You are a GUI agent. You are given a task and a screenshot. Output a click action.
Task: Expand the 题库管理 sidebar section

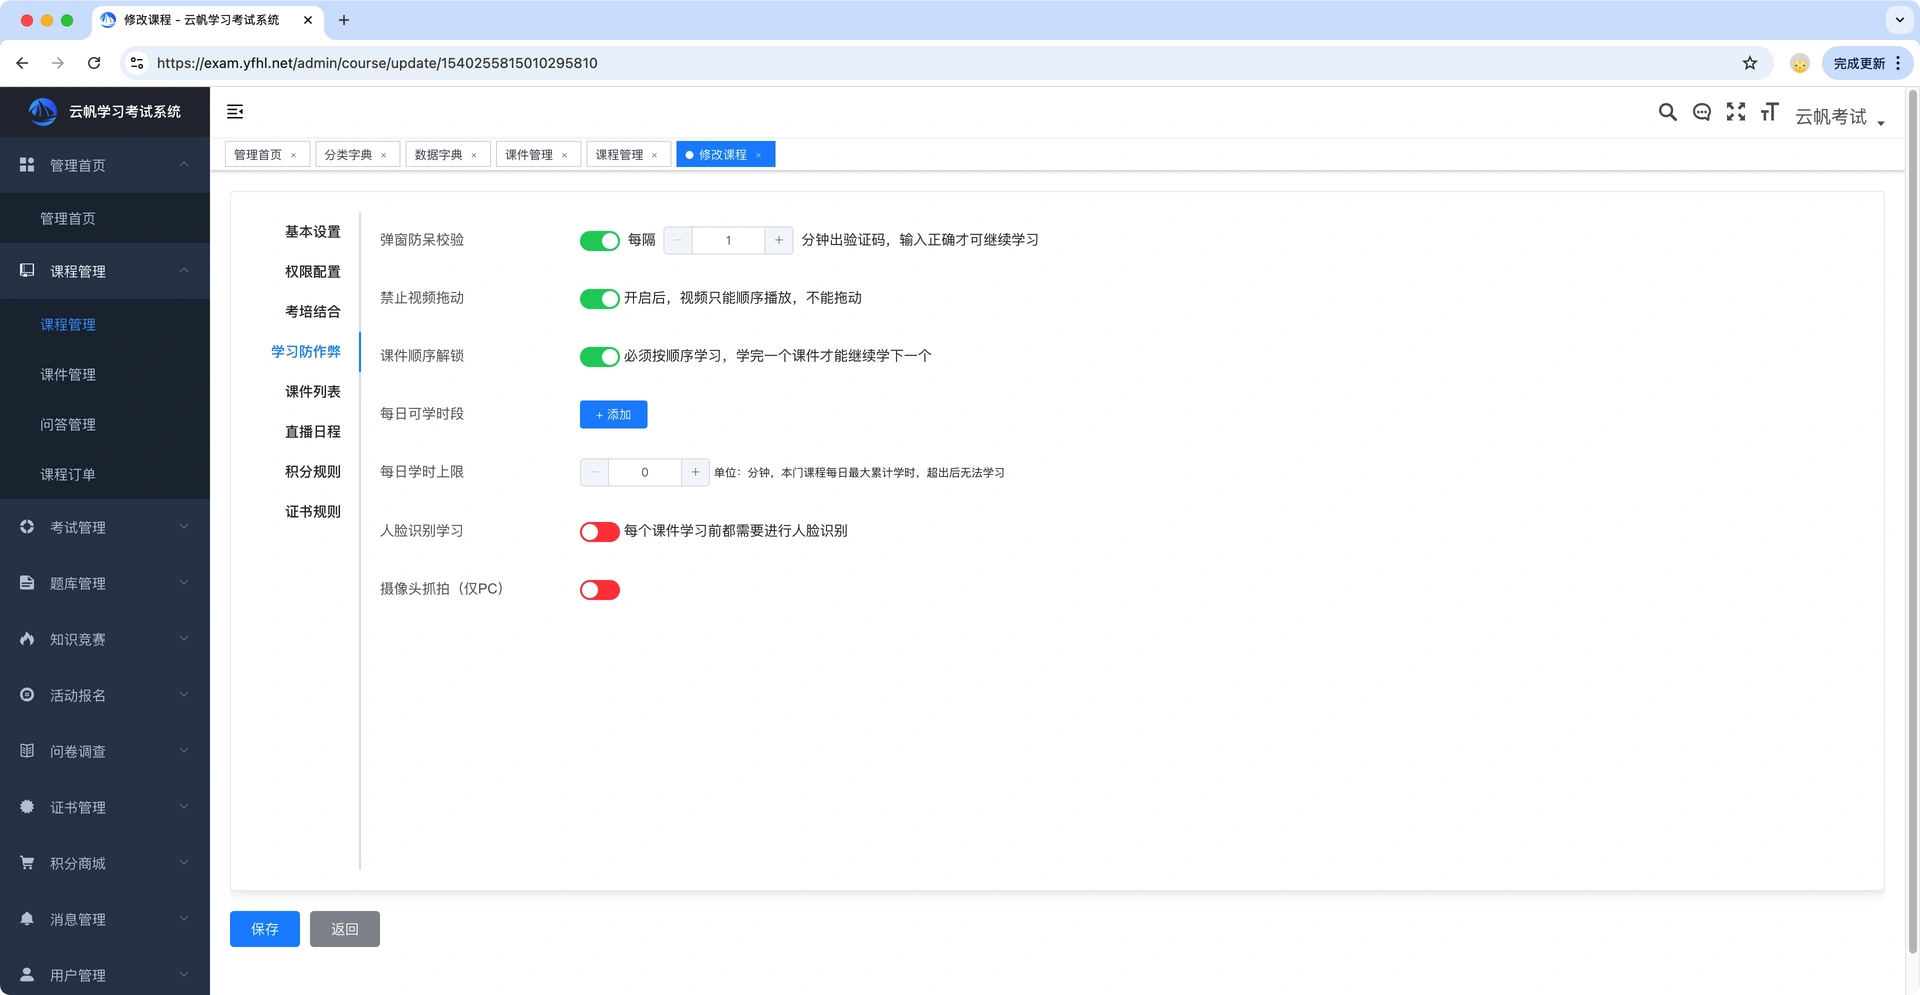105,583
